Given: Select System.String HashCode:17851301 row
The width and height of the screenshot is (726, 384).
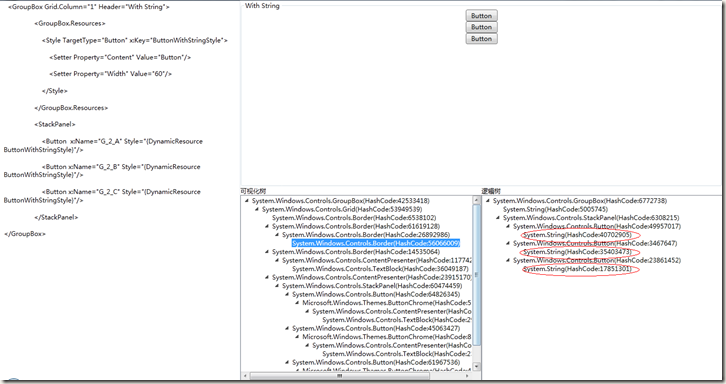Looking at the screenshot, I should point(577,269).
